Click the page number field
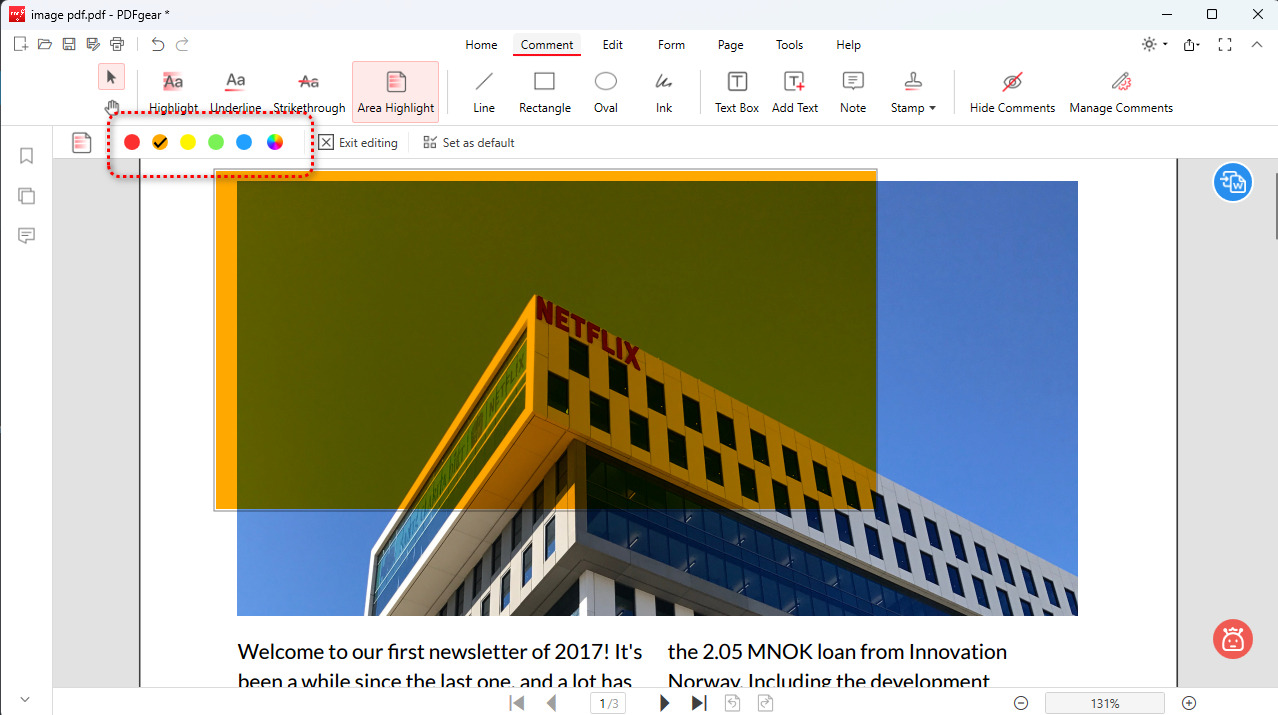 [x=608, y=703]
